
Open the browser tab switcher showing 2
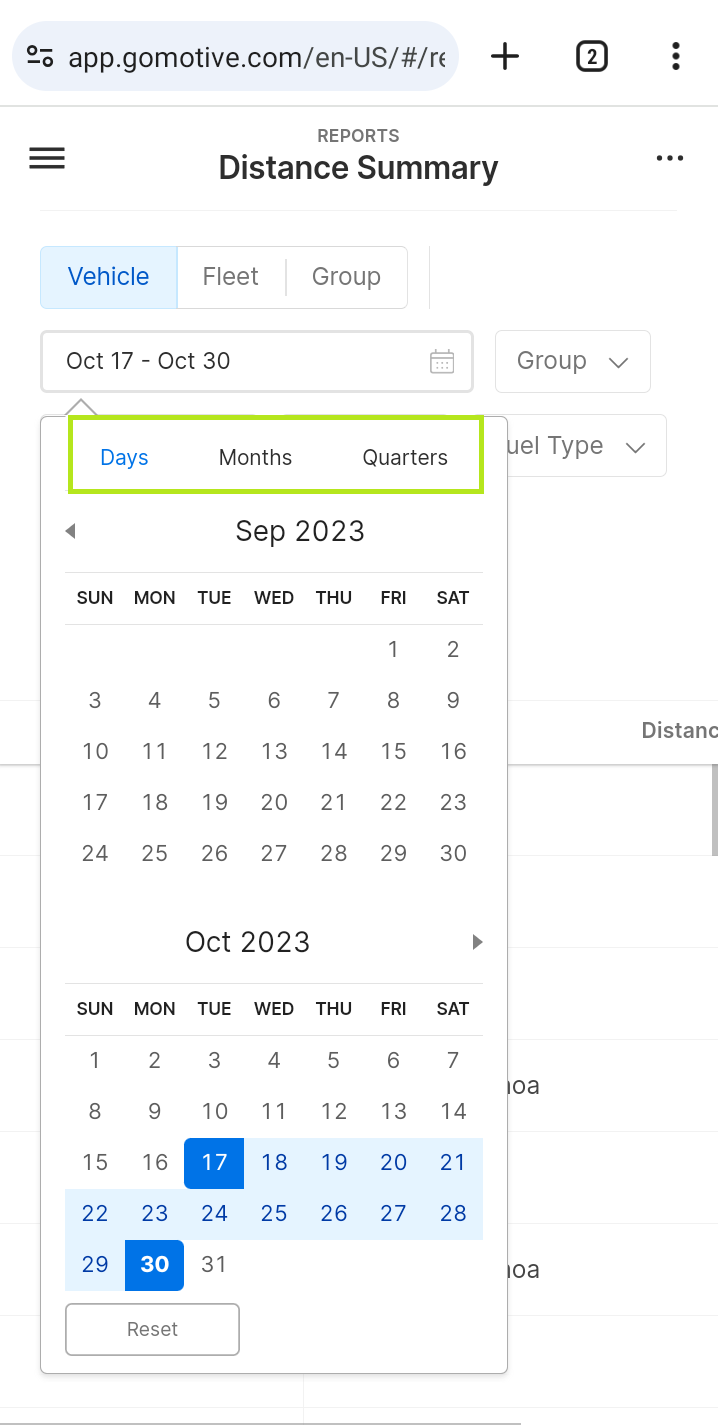coord(592,56)
